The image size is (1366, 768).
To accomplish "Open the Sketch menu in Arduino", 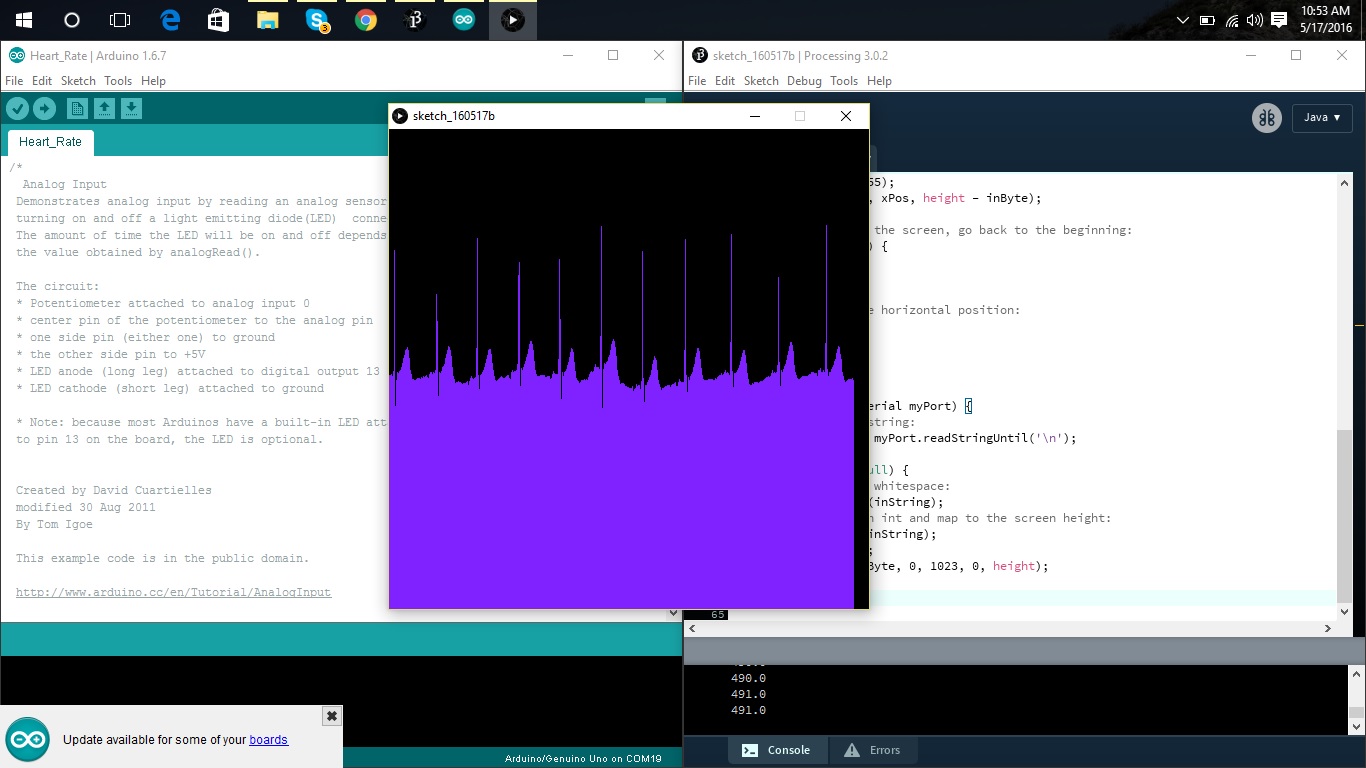I will [78, 81].
